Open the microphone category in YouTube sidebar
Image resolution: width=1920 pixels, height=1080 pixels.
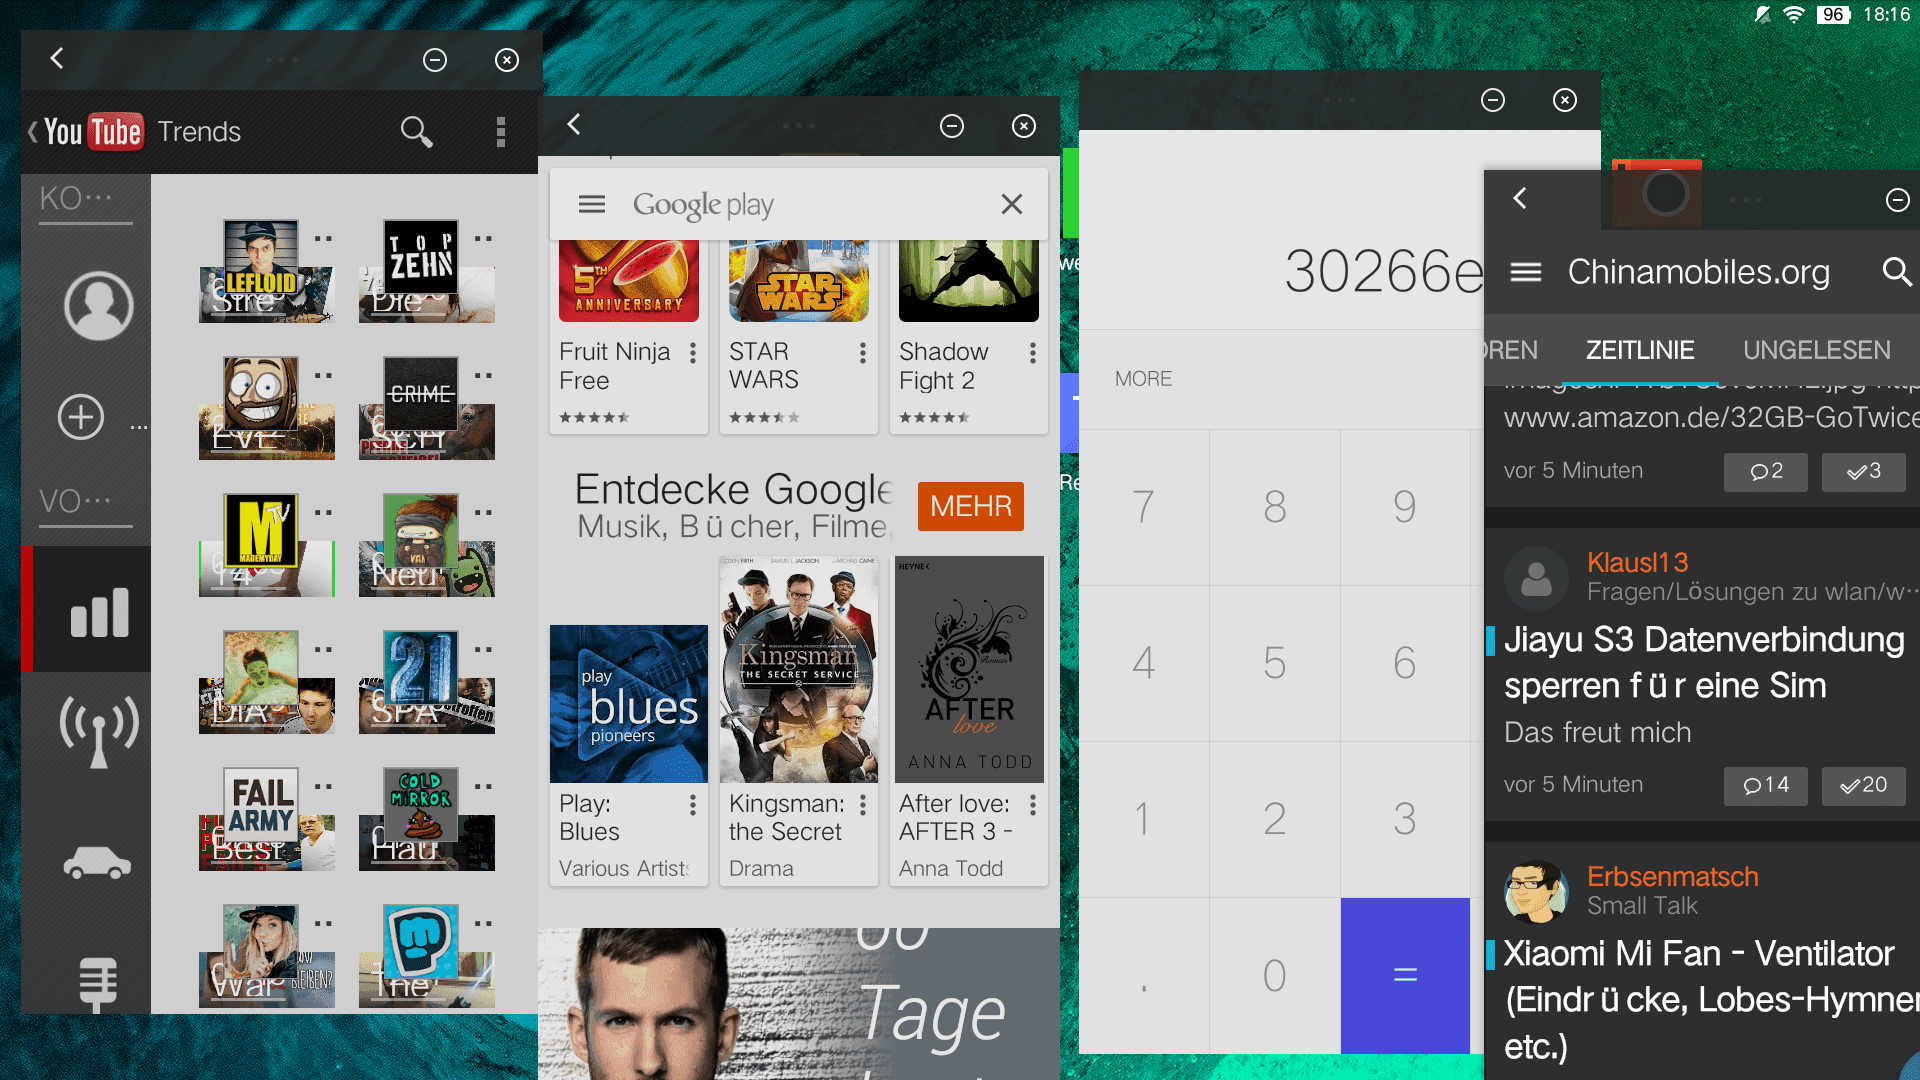pyautogui.click(x=98, y=983)
